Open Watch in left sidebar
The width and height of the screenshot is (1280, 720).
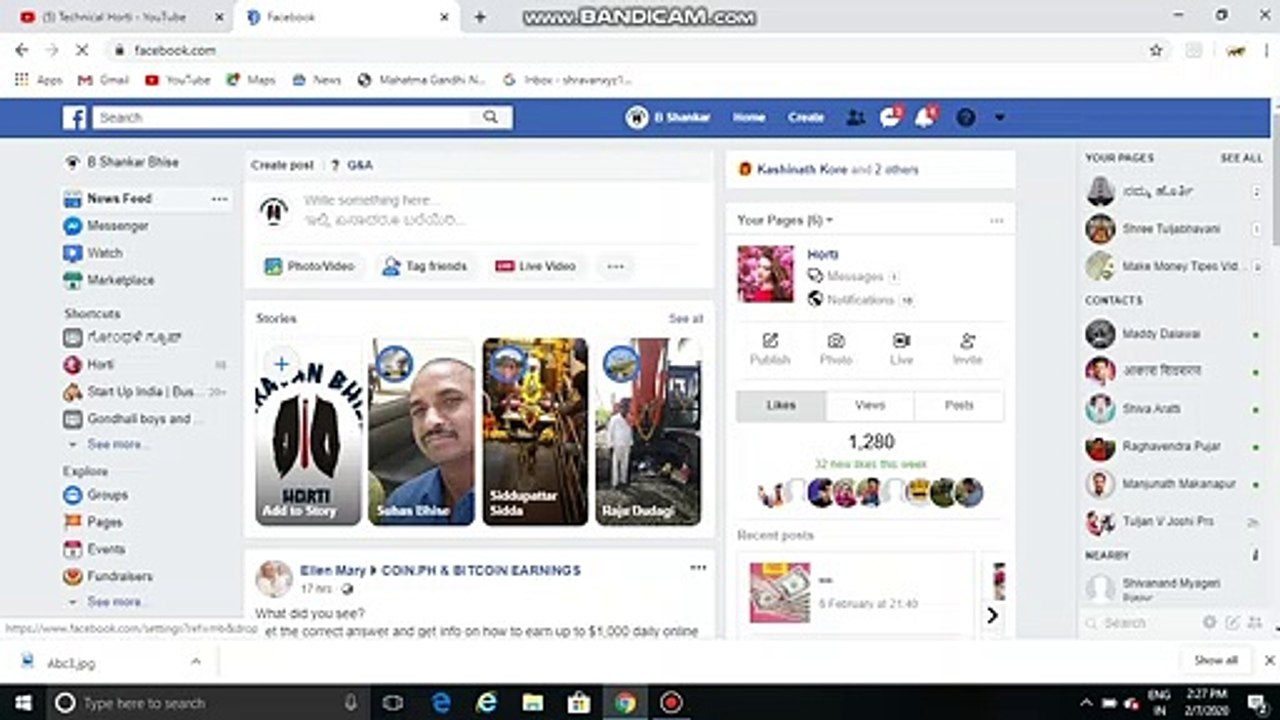(93, 253)
